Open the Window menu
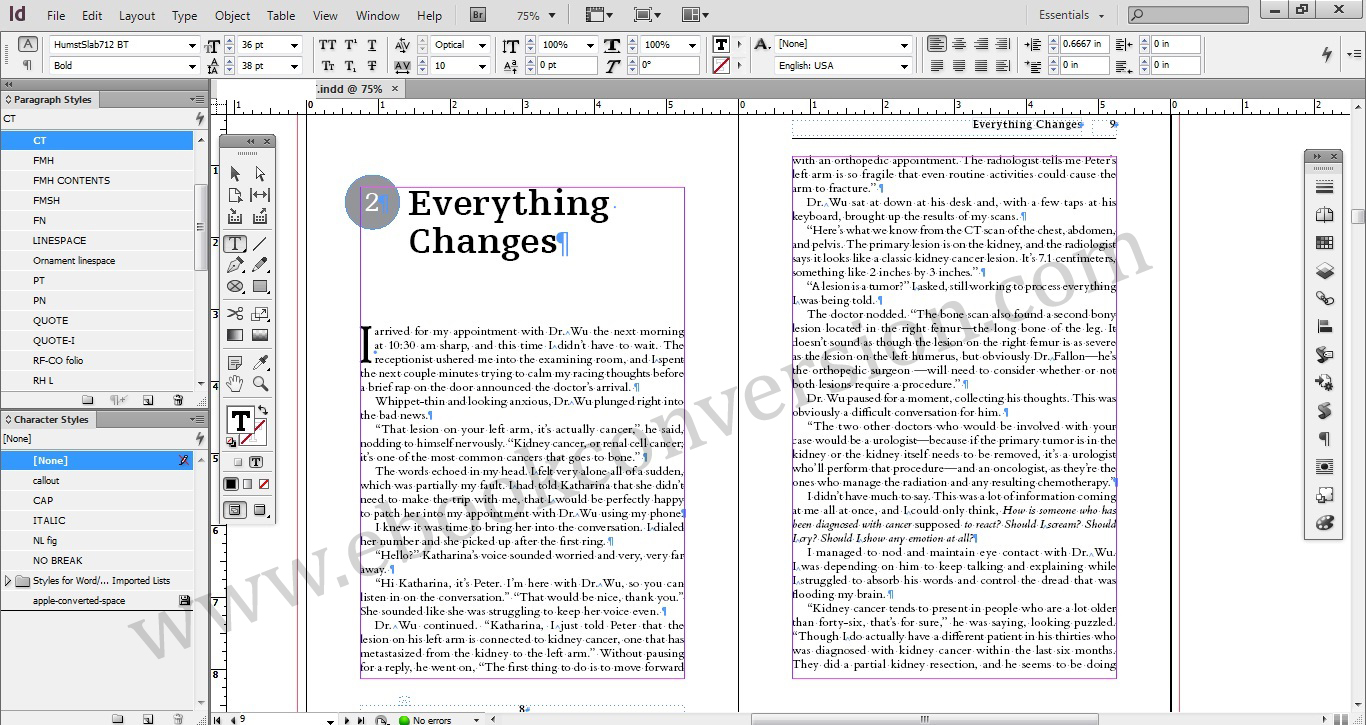This screenshot has width=1366, height=725. [377, 16]
